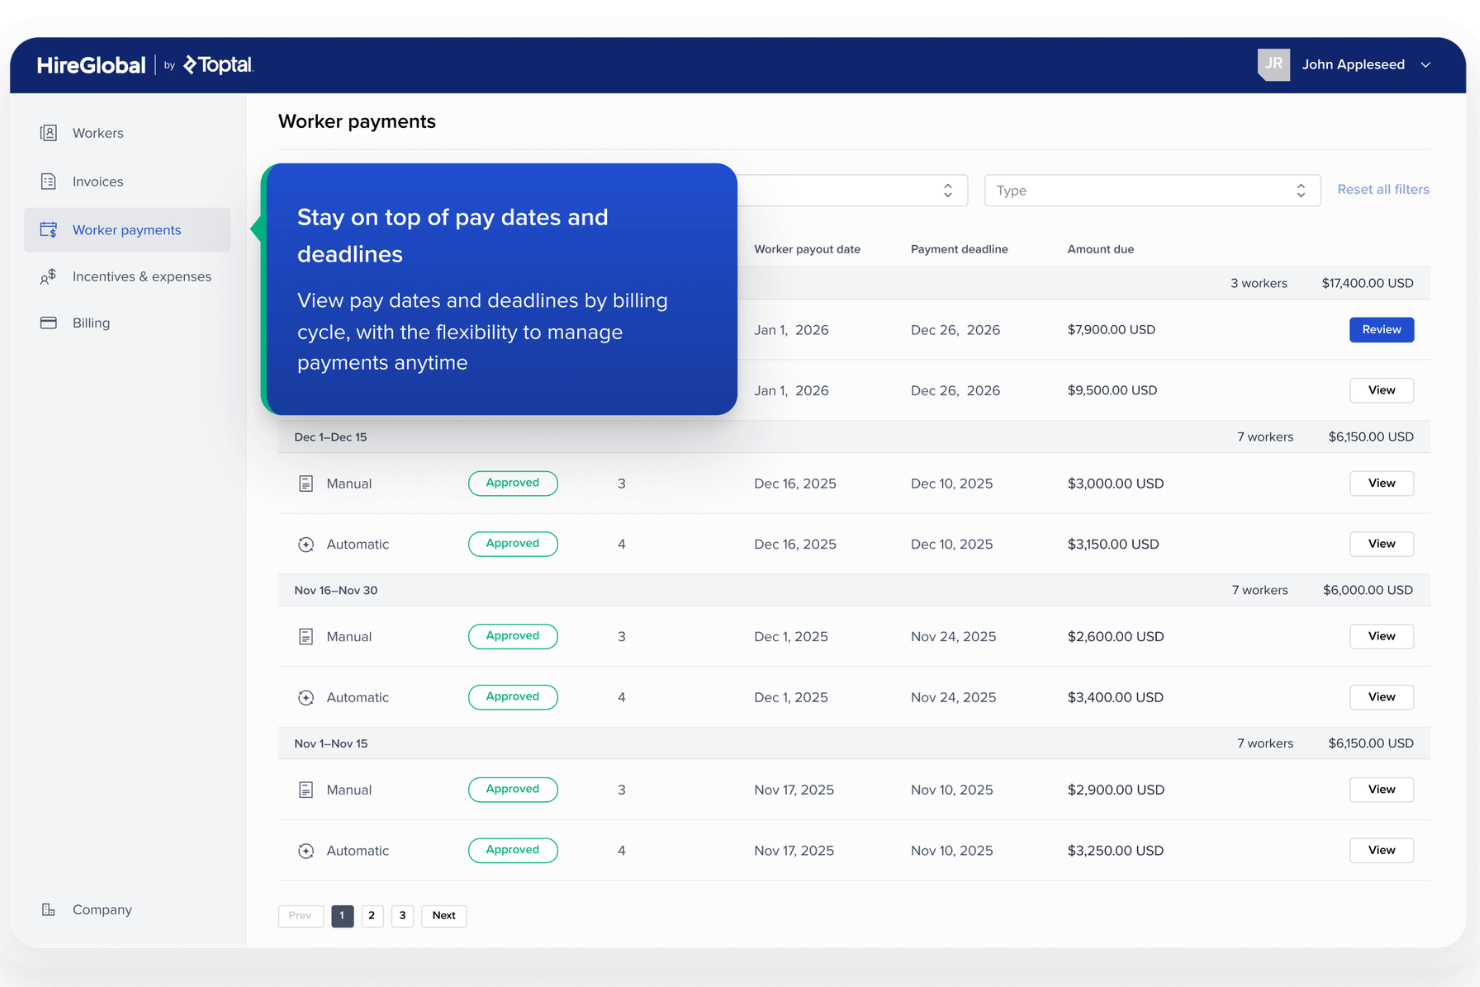Click the Nov 16–Nov 30 group header

pos(854,590)
